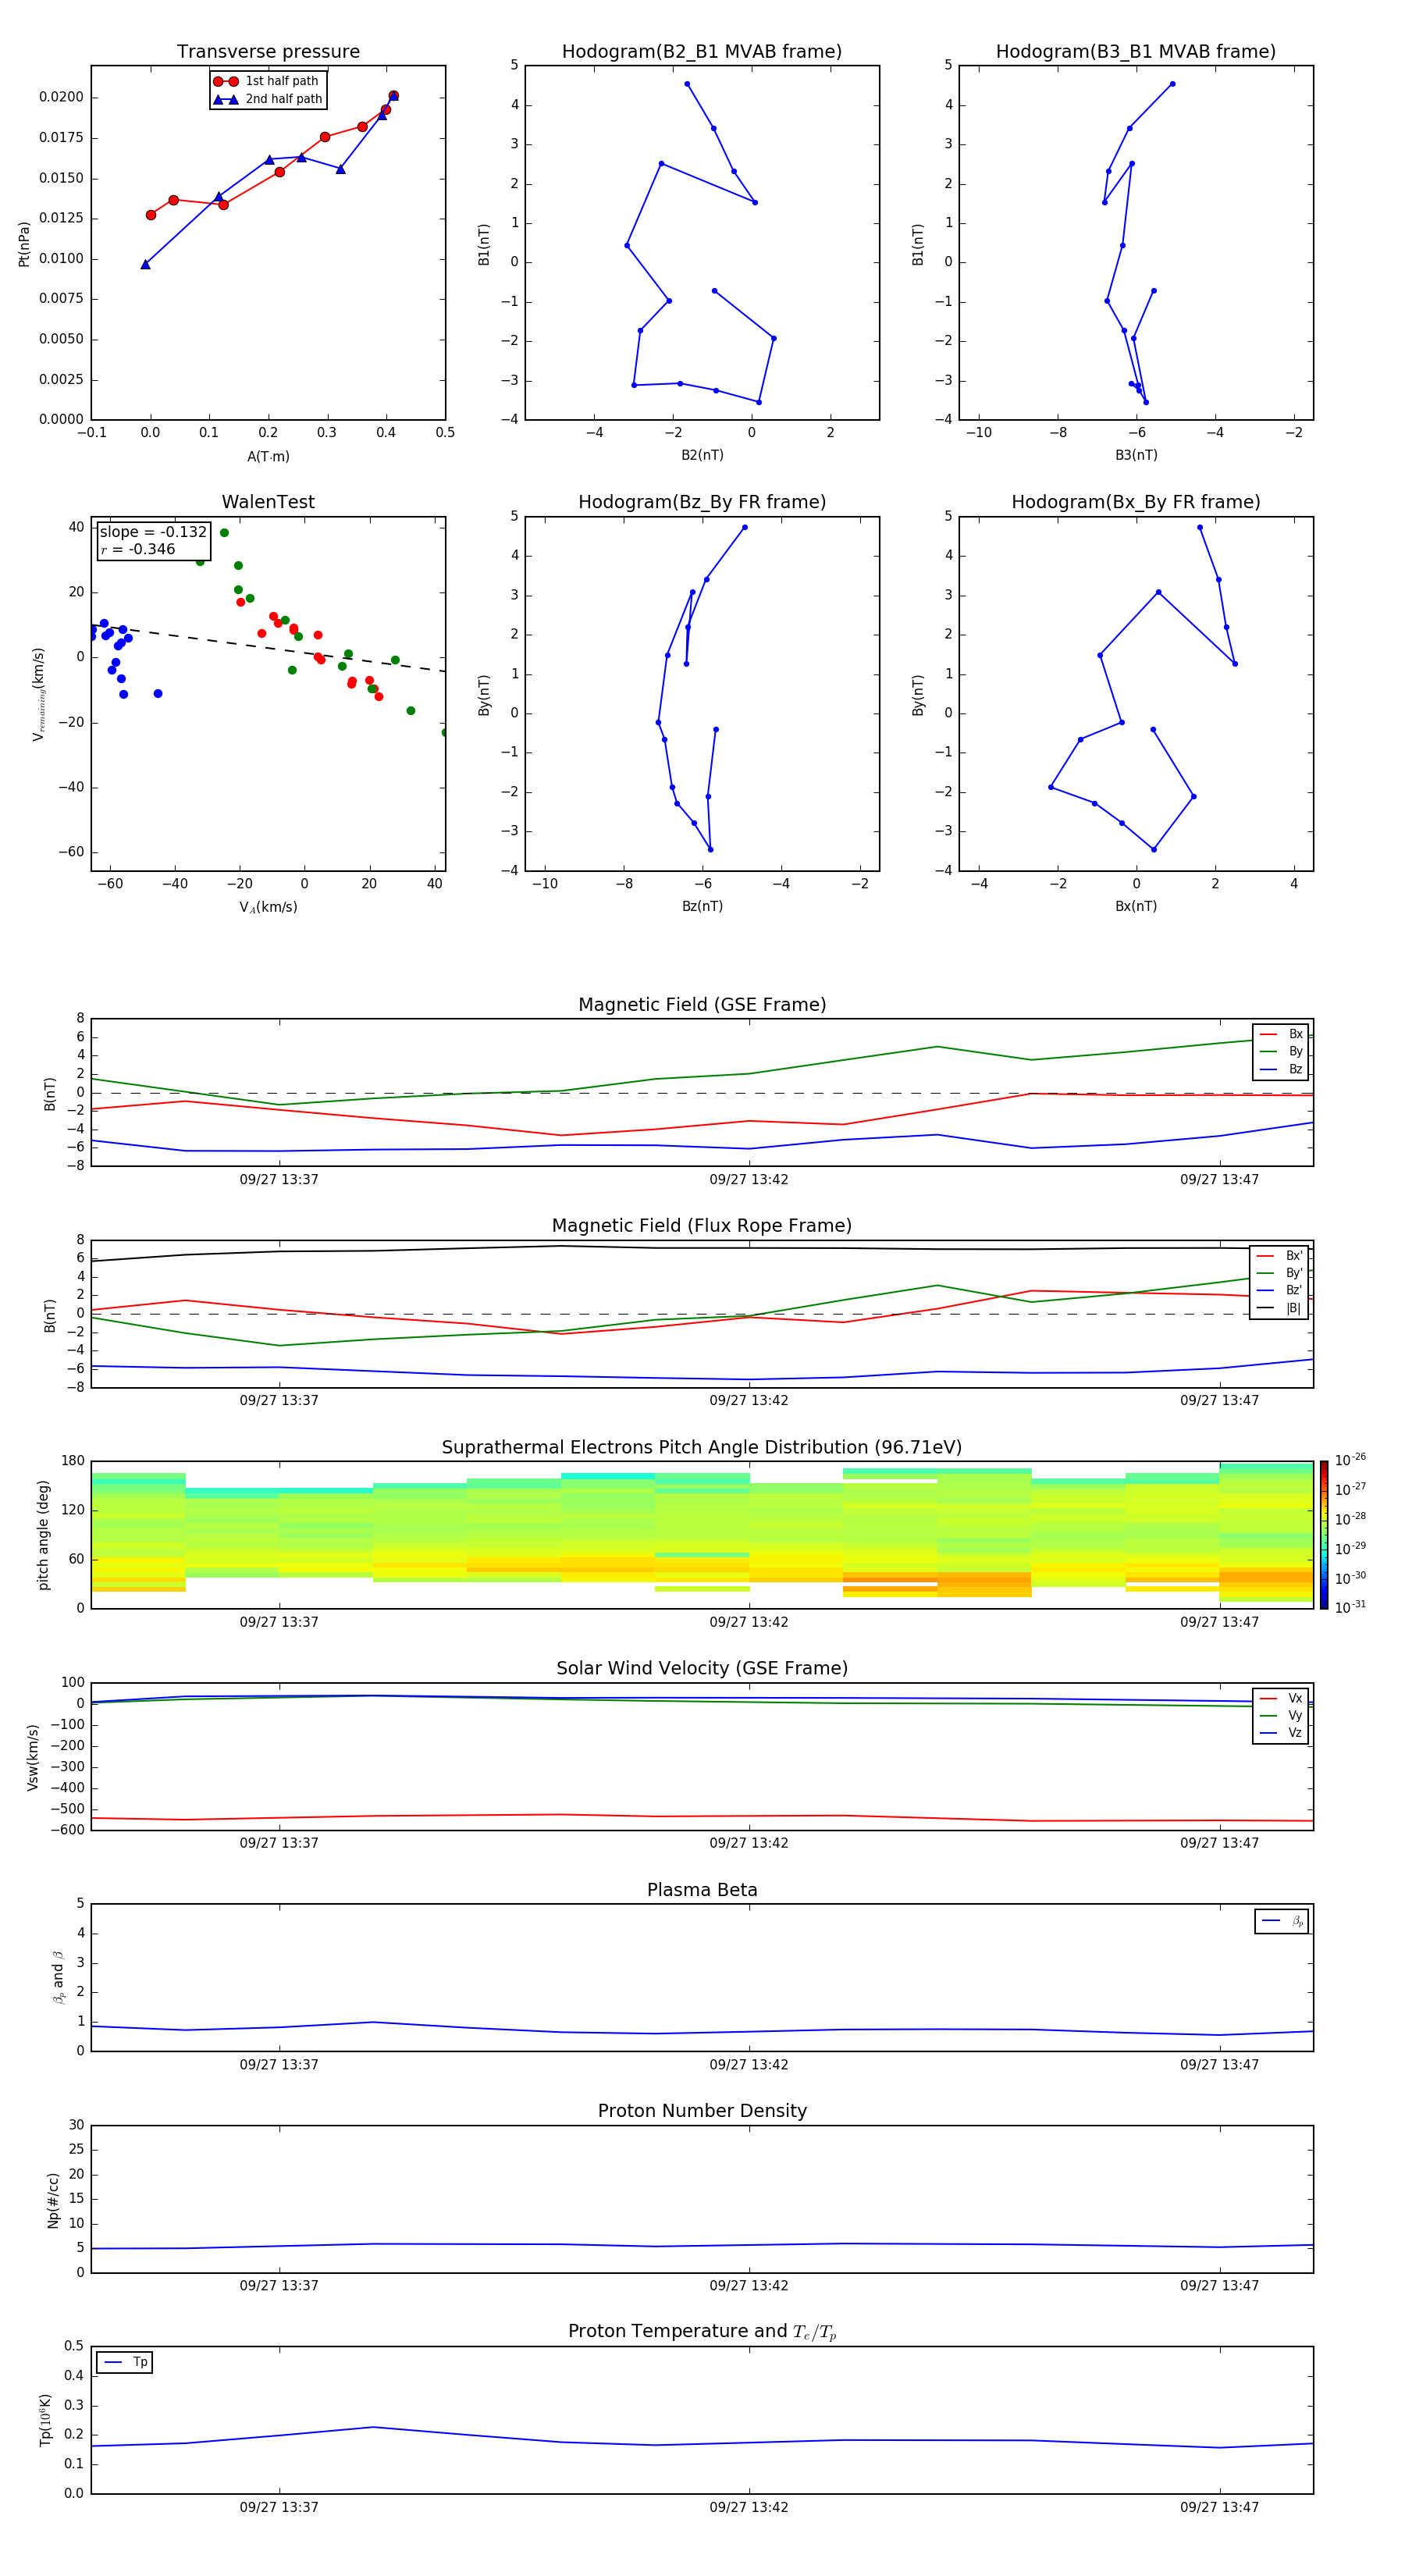Select 'Vz' in solar wind legend
Viewport: 1405px width, 2576px height.
(x=1281, y=1732)
